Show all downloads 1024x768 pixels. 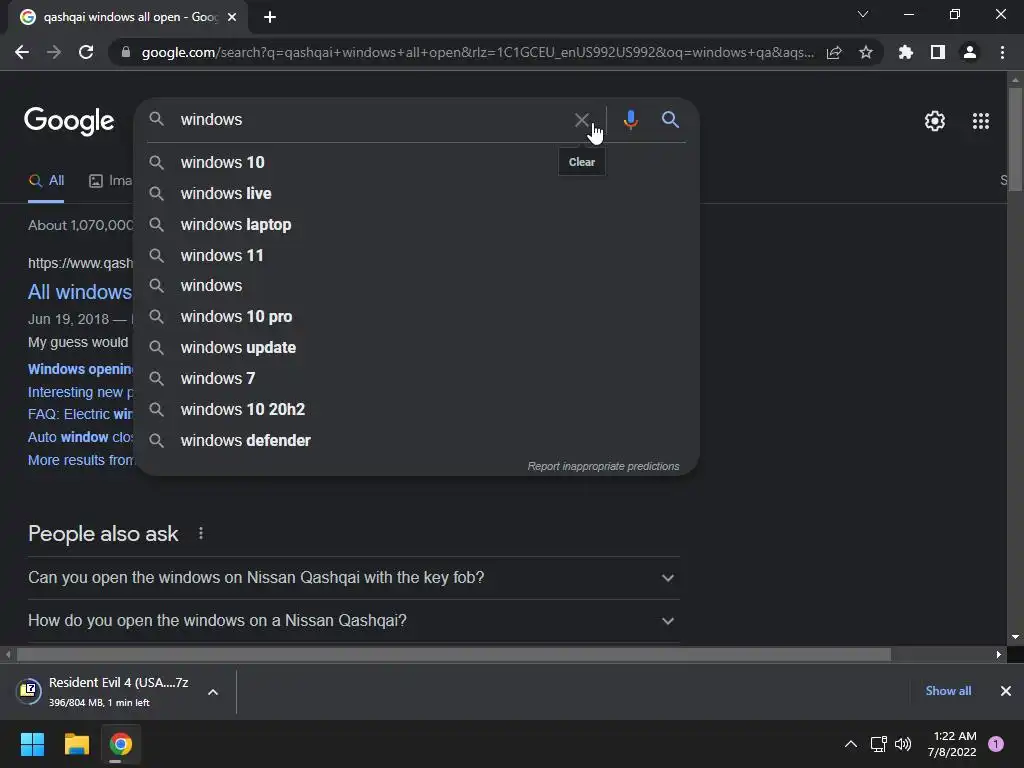click(x=948, y=691)
